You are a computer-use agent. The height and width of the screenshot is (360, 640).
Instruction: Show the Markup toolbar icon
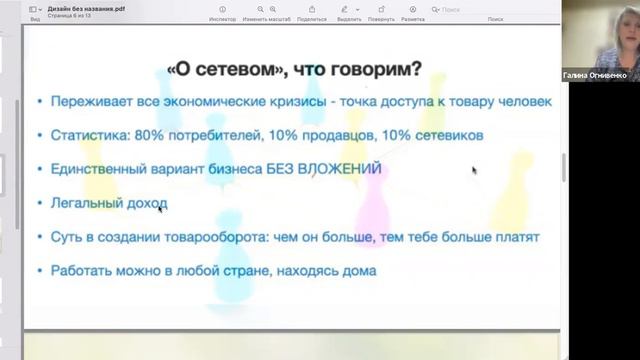point(413,9)
